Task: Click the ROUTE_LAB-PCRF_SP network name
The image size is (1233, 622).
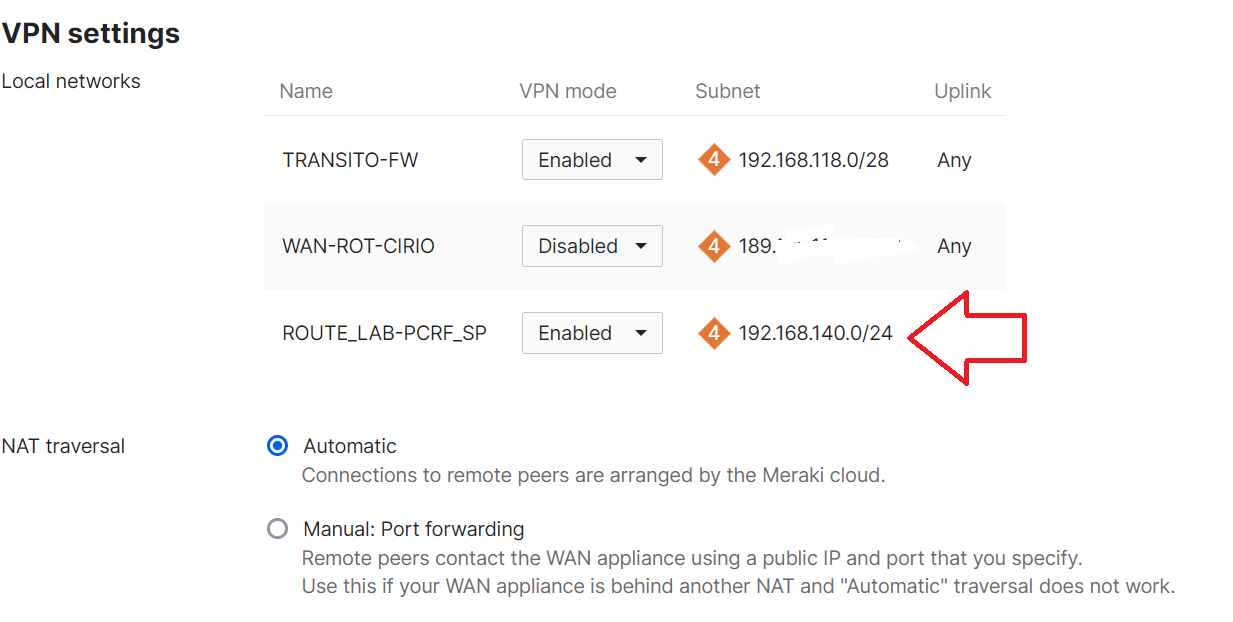Action: coord(383,331)
